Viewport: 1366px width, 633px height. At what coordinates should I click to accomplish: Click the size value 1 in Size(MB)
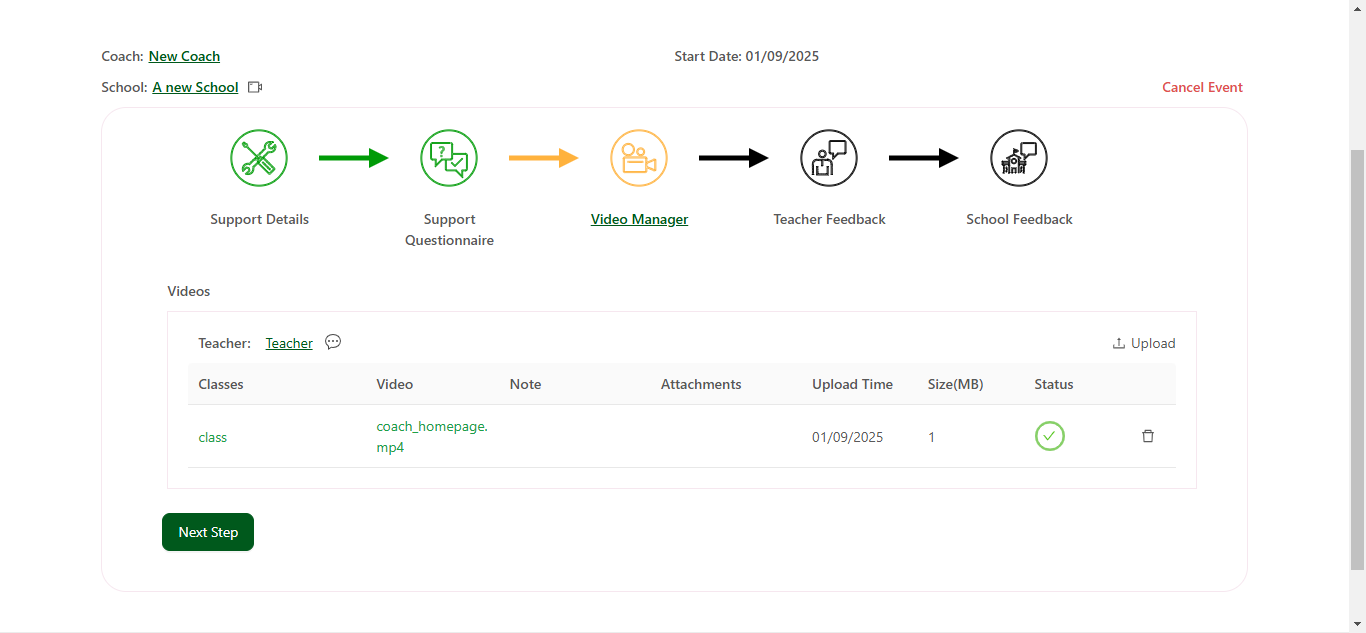pyautogui.click(x=932, y=437)
